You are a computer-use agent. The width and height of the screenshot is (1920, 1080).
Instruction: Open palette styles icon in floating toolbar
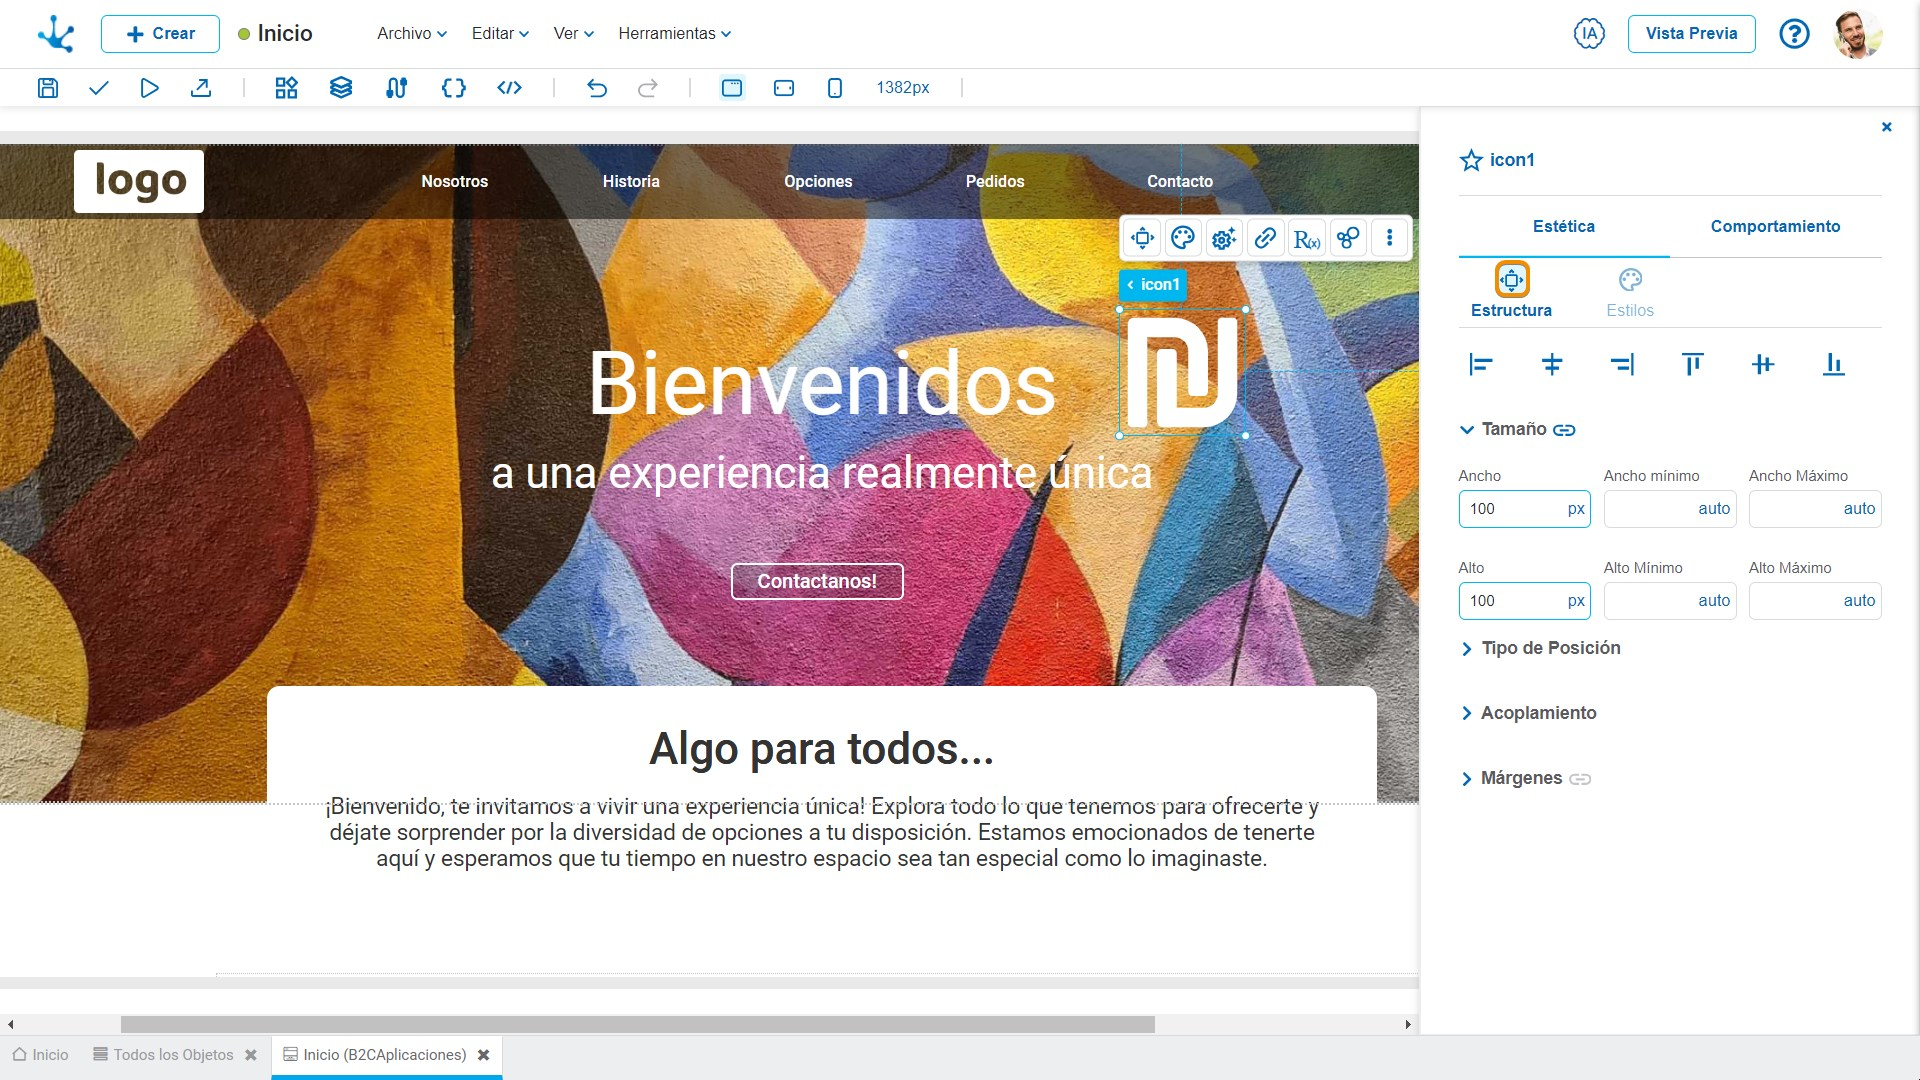click(x=1183, y=238)
